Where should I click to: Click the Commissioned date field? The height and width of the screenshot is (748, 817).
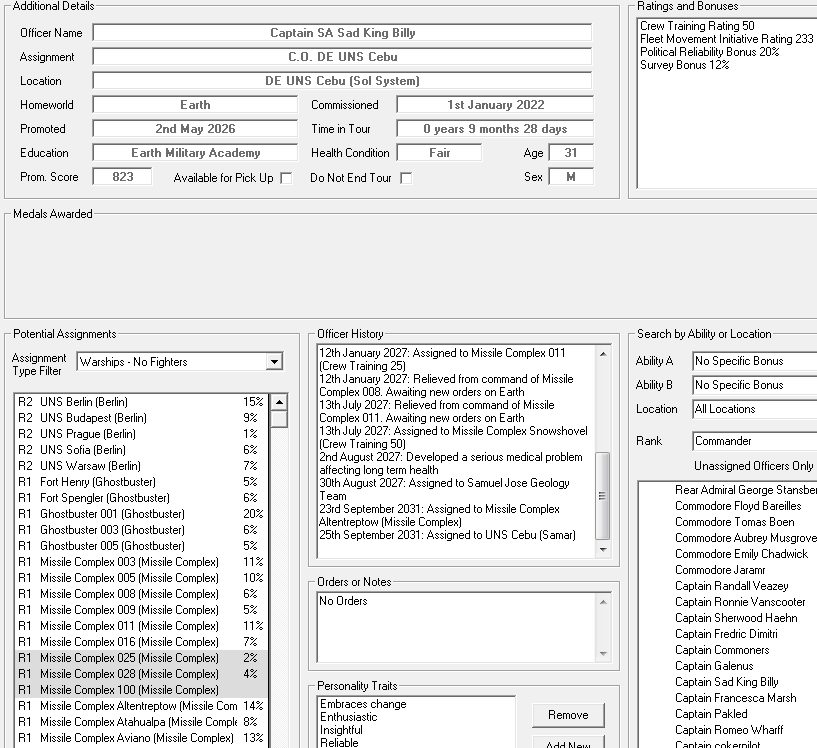pos(495,105)
